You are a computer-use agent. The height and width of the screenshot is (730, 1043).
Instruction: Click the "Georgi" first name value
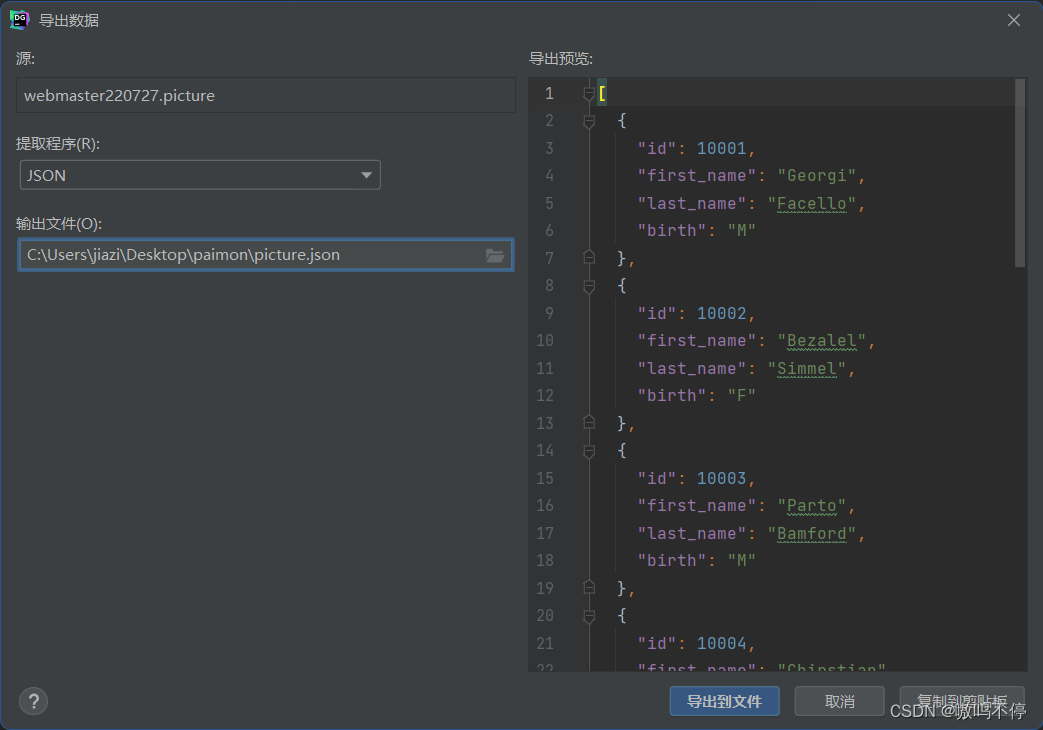(817, 176)
